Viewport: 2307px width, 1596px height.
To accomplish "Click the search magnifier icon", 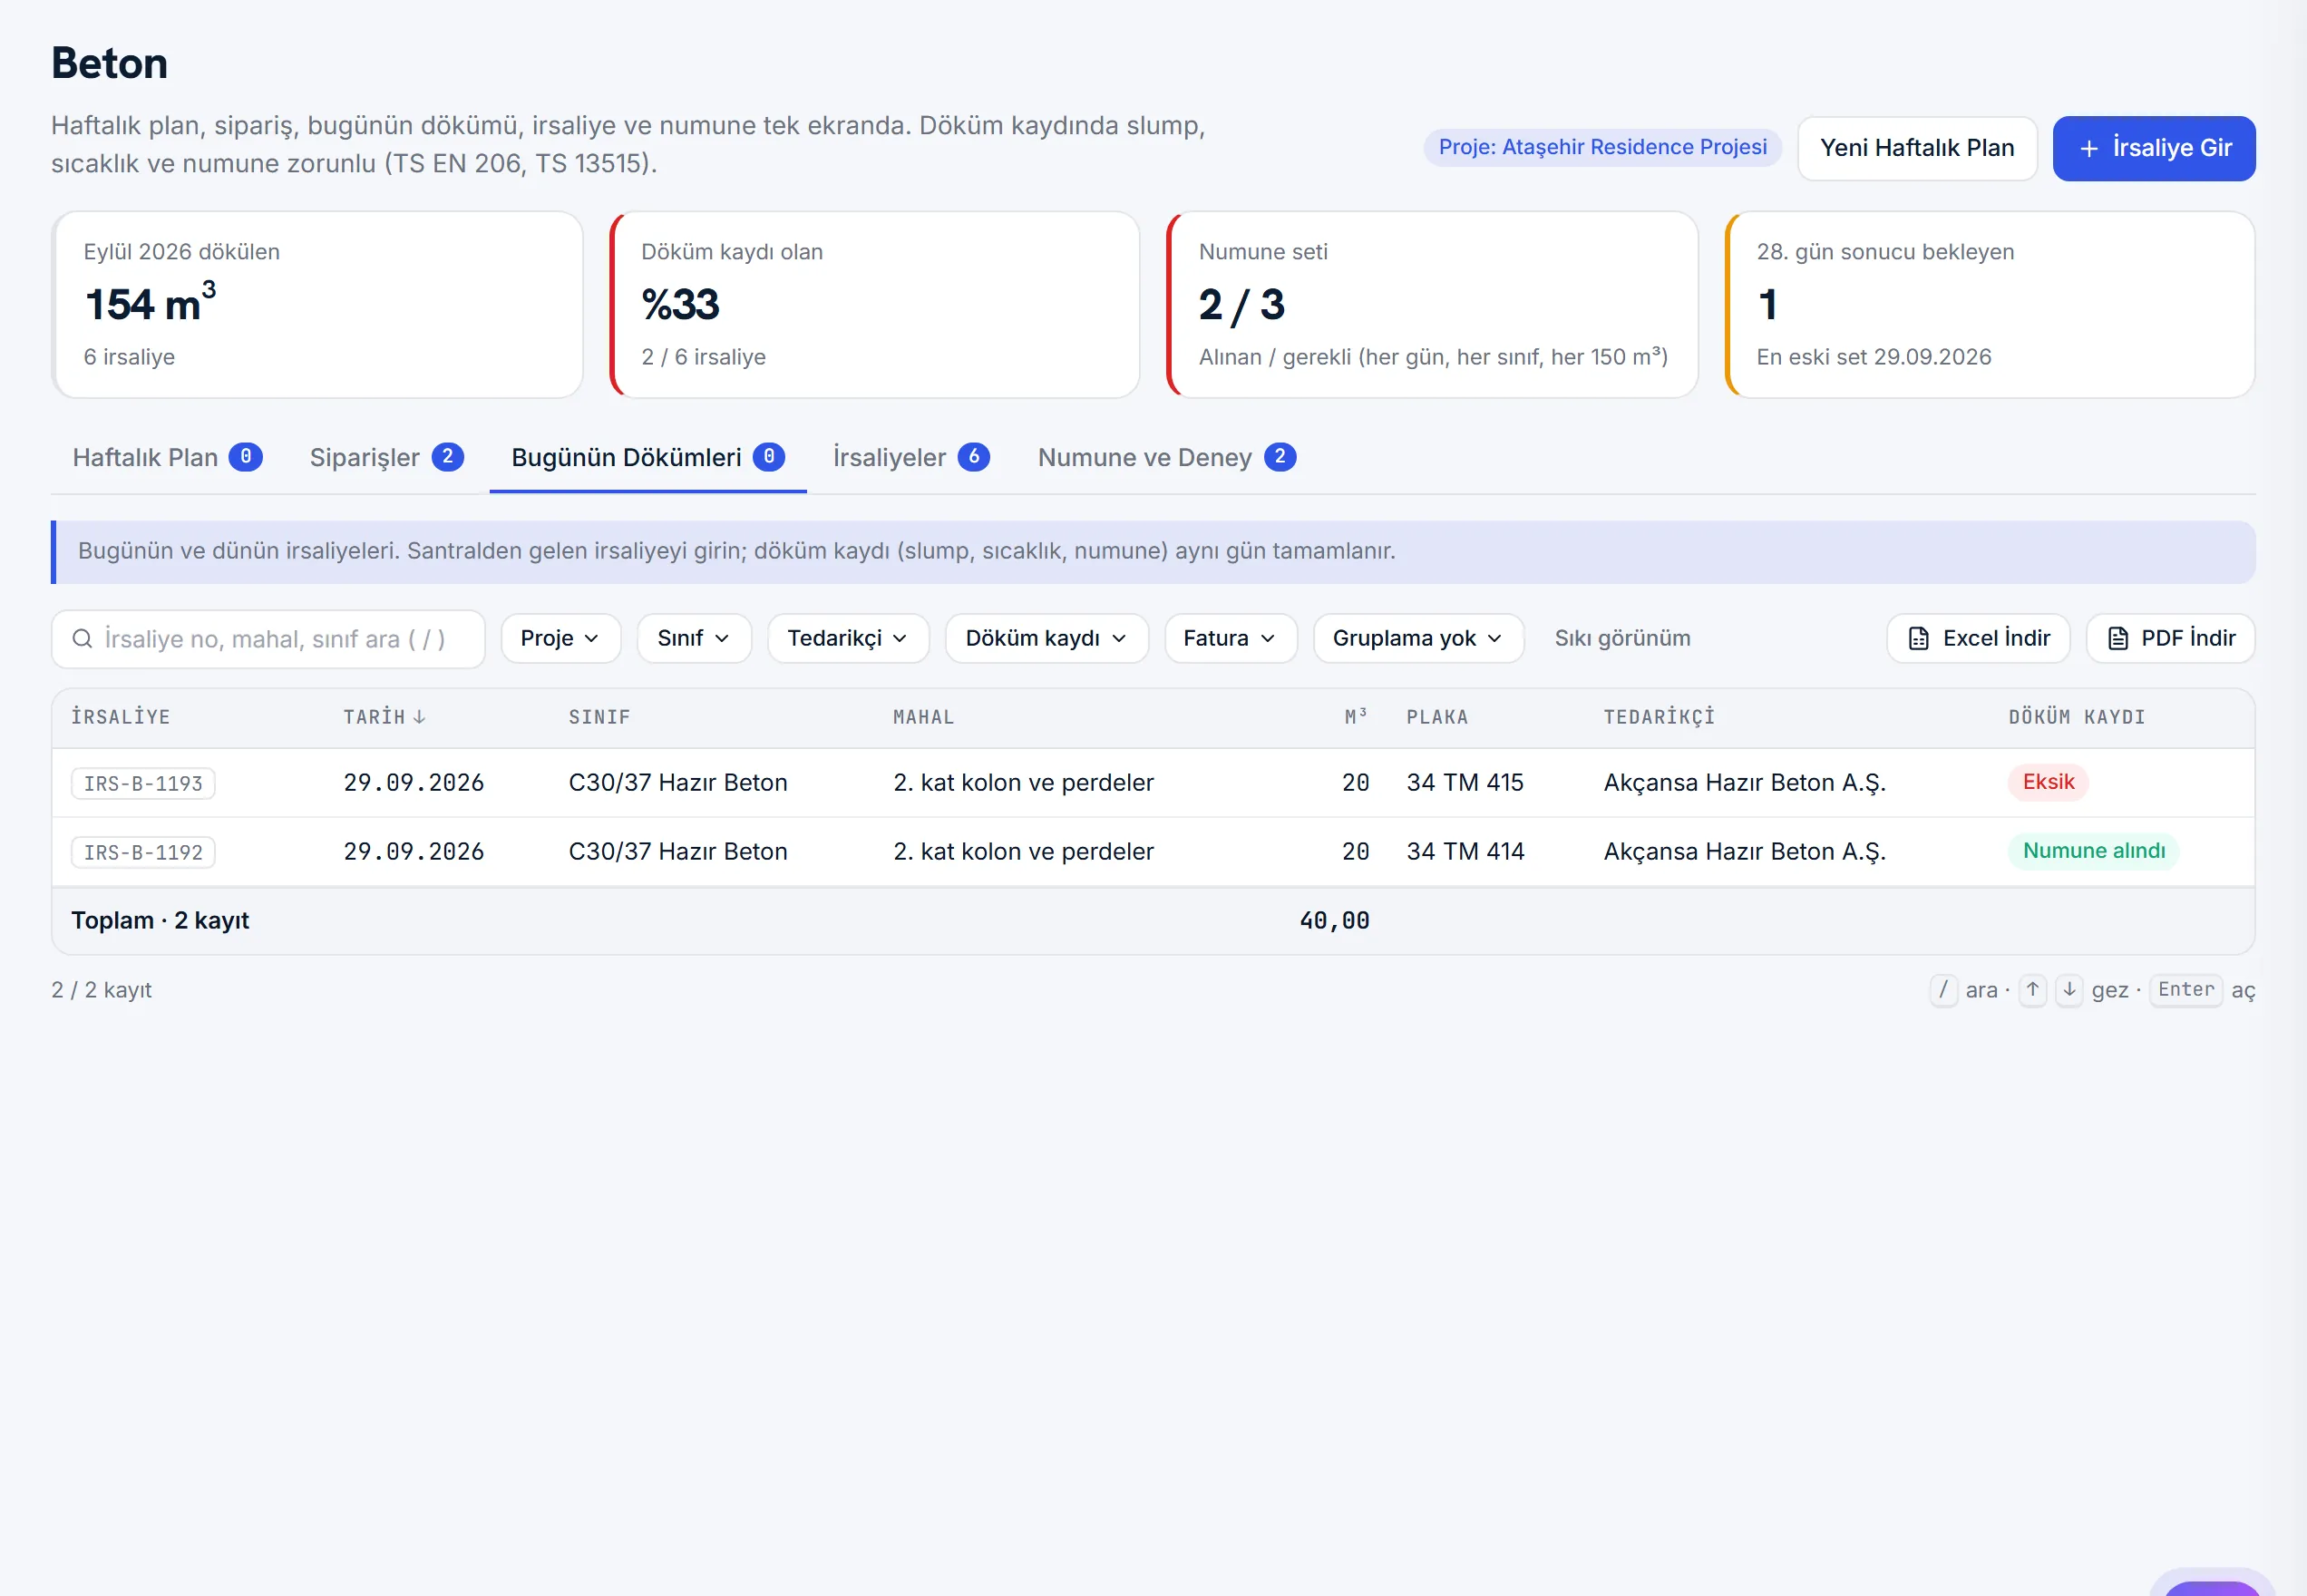I will (82, 638).
